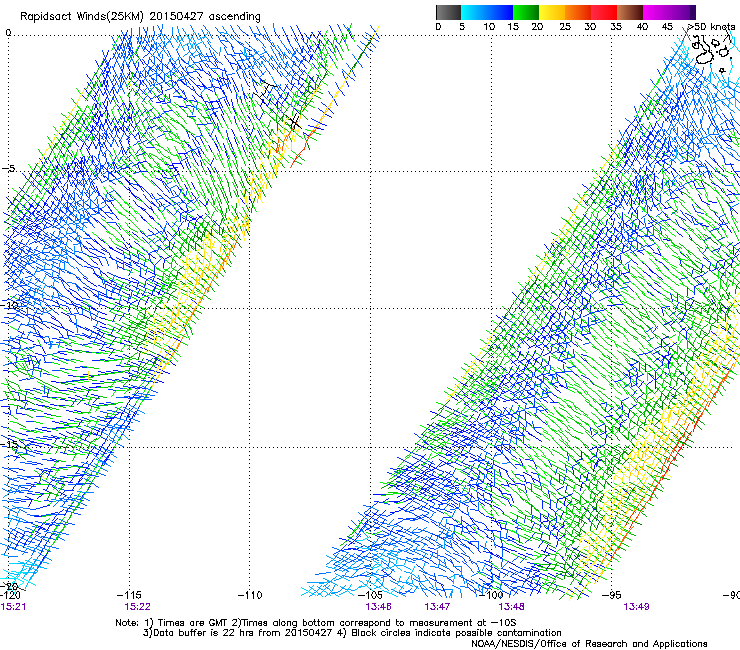Click the '>50 knots' legend label
This screenshot has height=650, width=740.
(x=711, y=27)
